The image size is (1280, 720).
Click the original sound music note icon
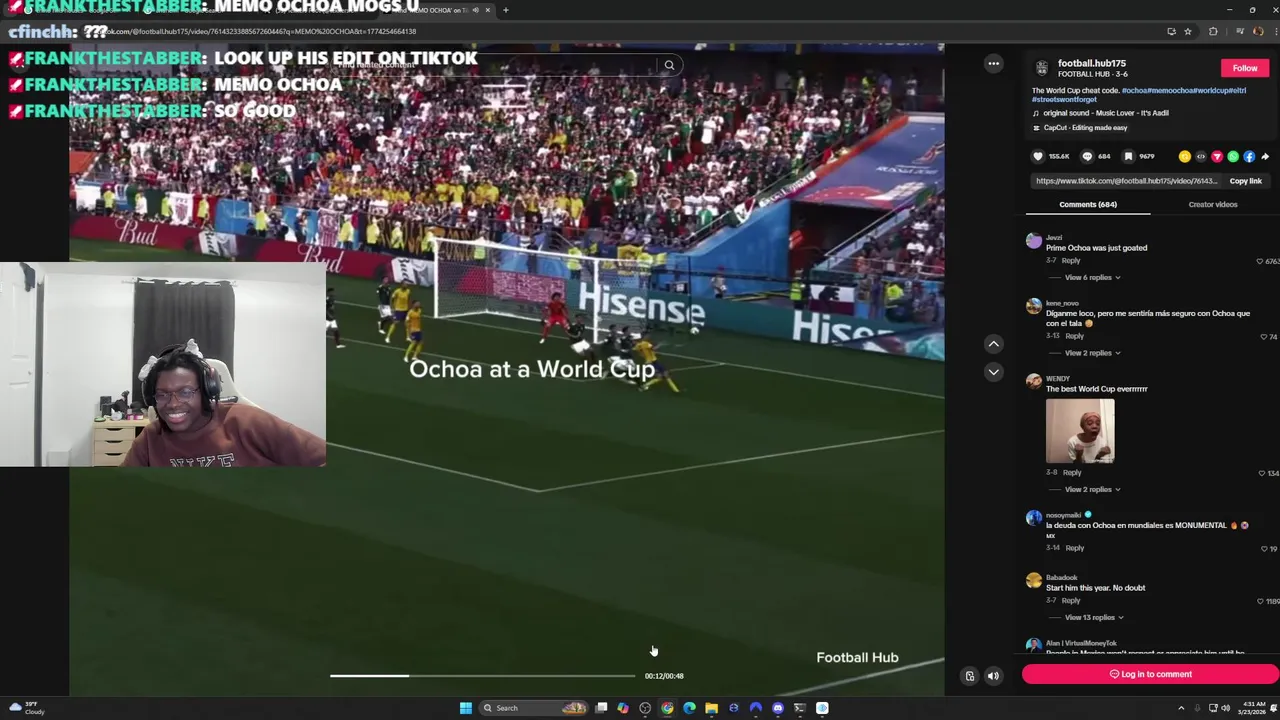1036,113
